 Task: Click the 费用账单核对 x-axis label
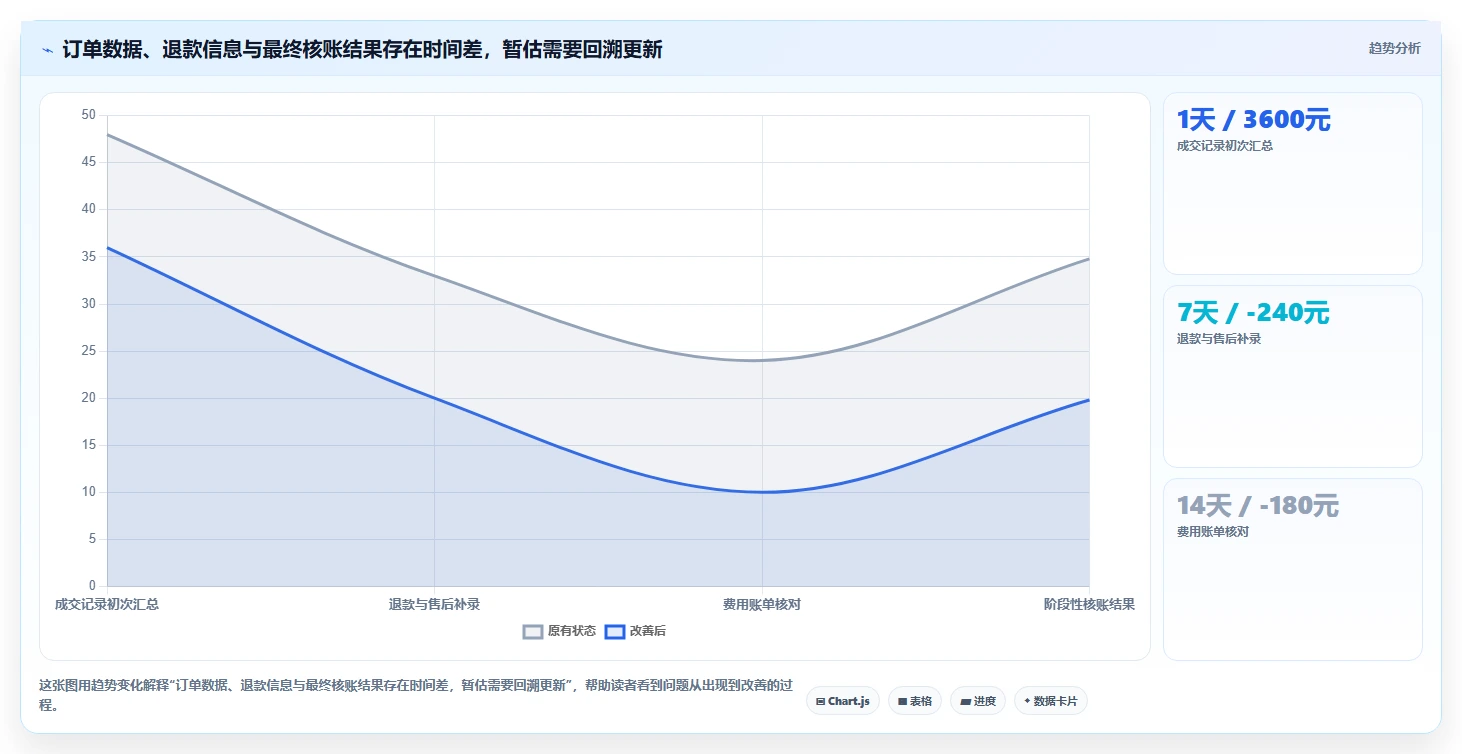click(762, 604)
